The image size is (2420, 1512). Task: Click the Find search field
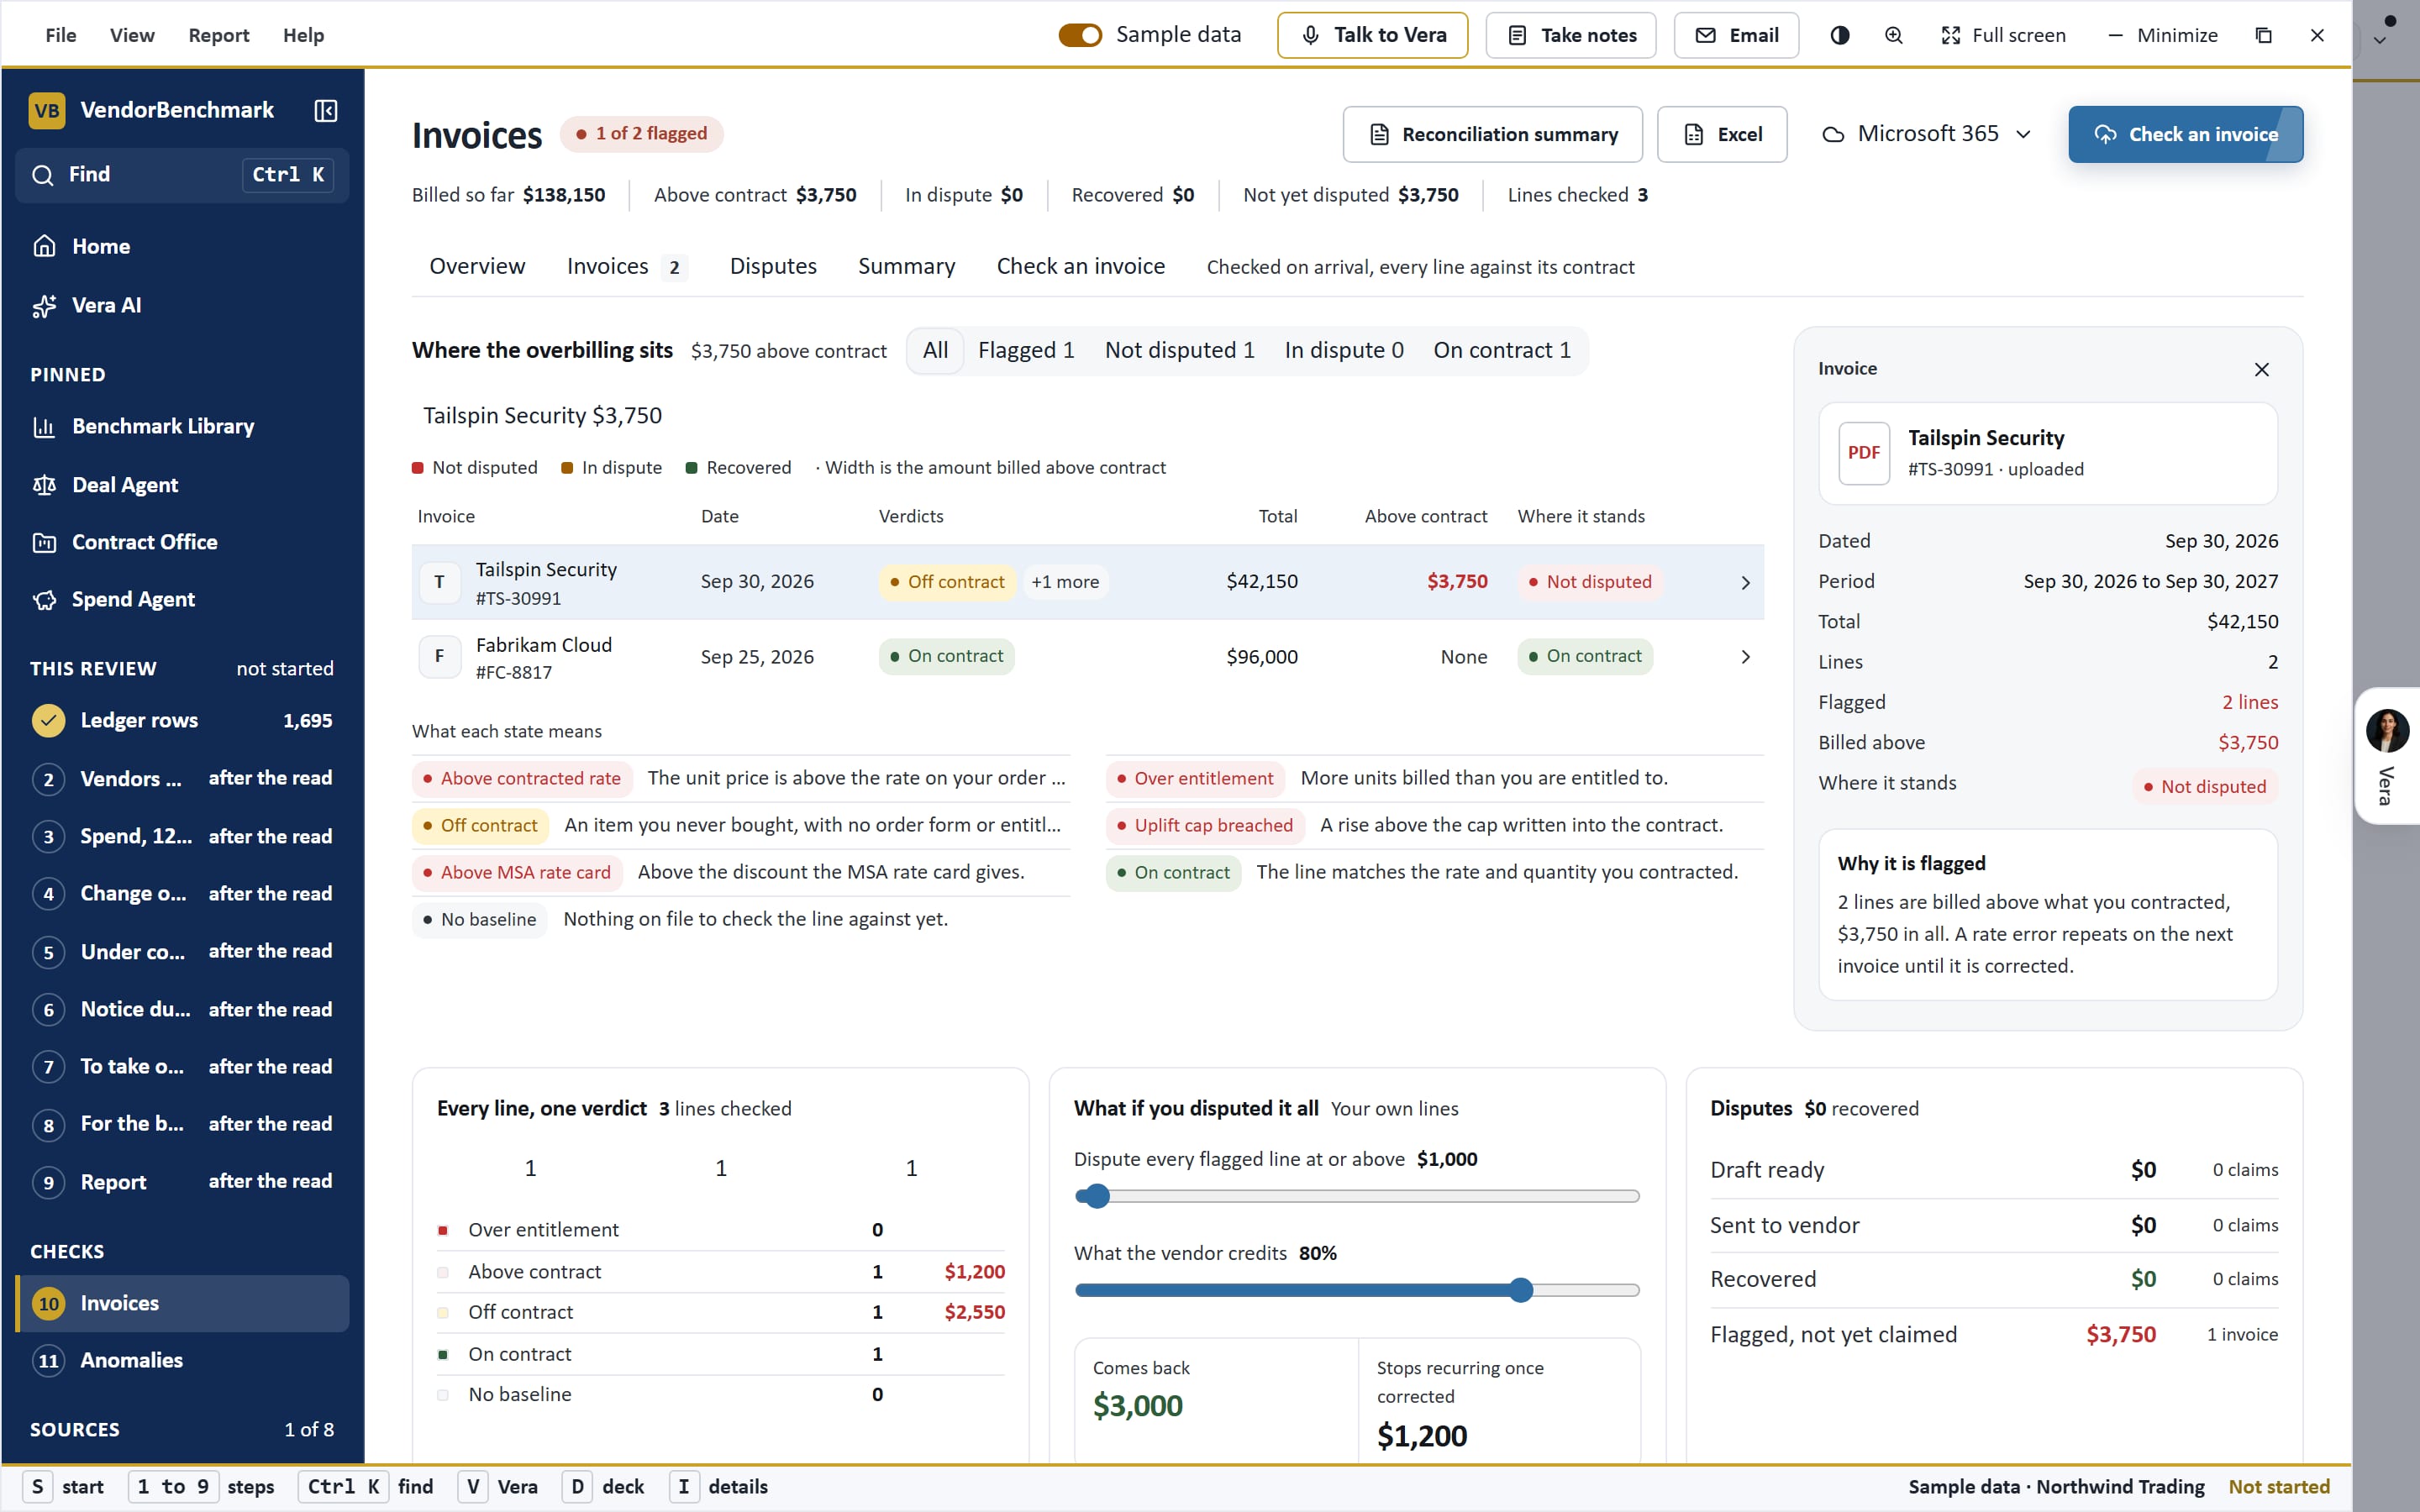tap(182, 175)
